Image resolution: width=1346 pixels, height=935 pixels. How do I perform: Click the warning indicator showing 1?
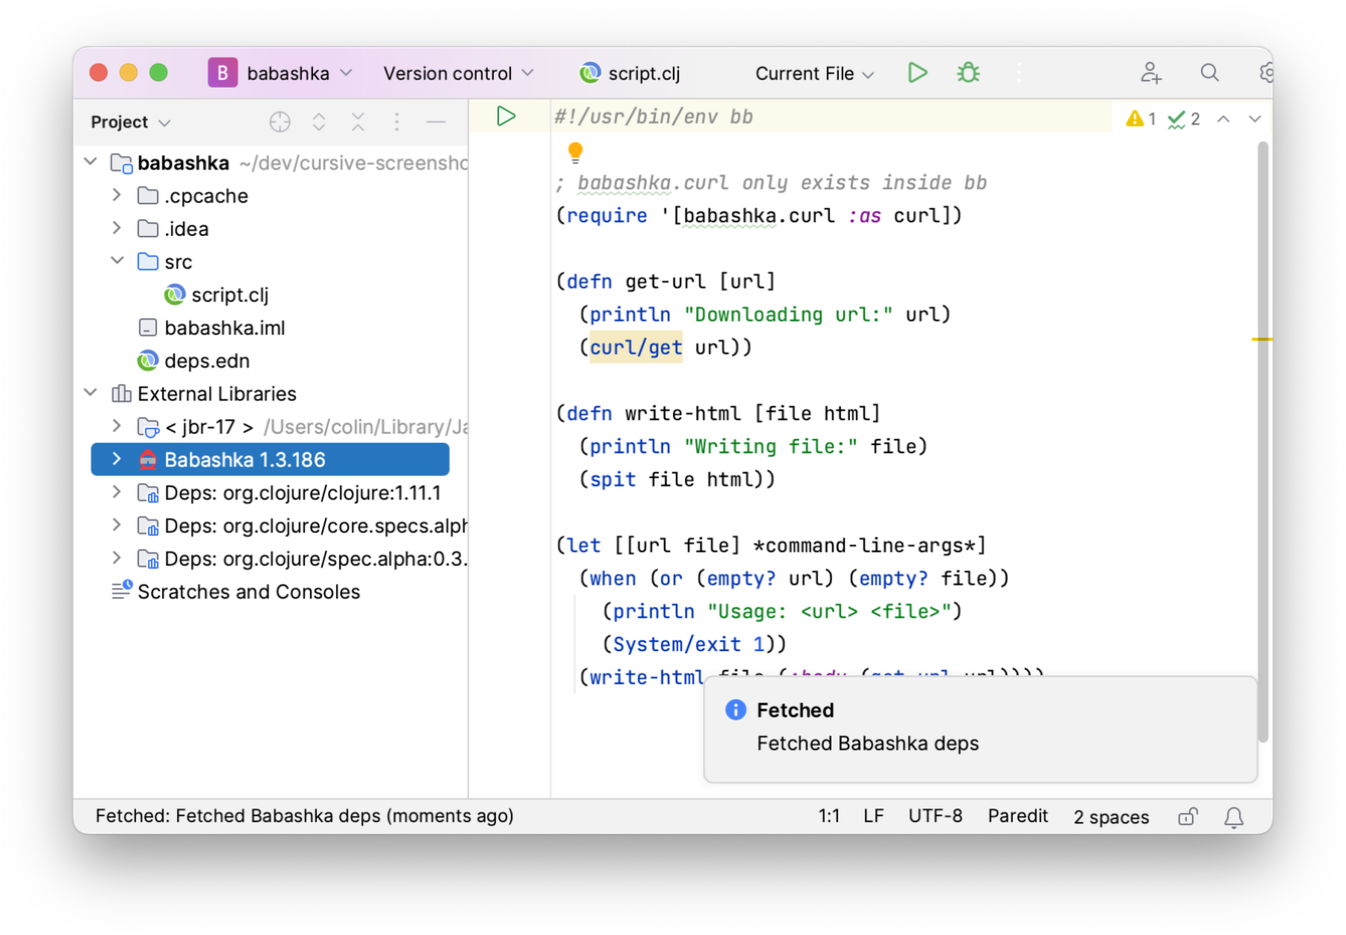click(x=1141, y=119)
